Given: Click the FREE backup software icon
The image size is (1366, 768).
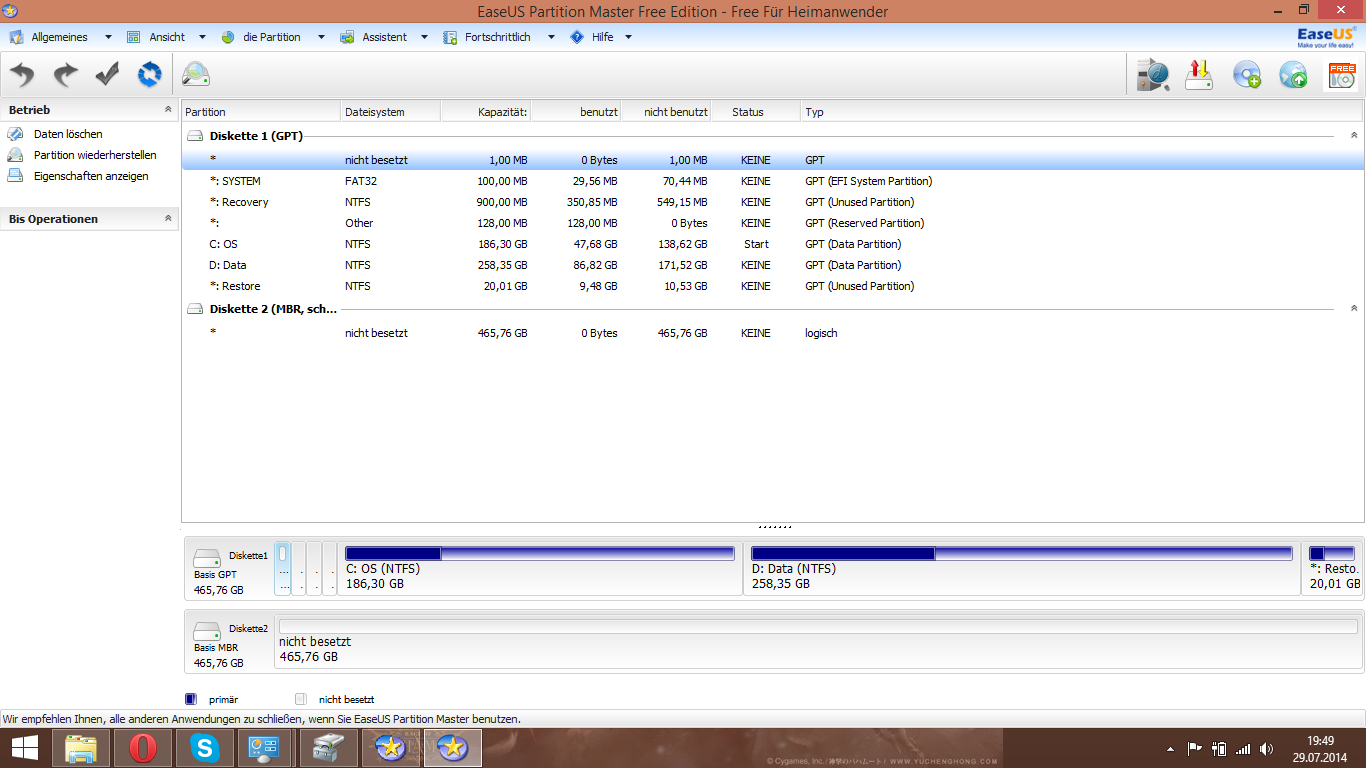Looking at the screenshot, I should pyautogui.click(x=1341, y=75).
